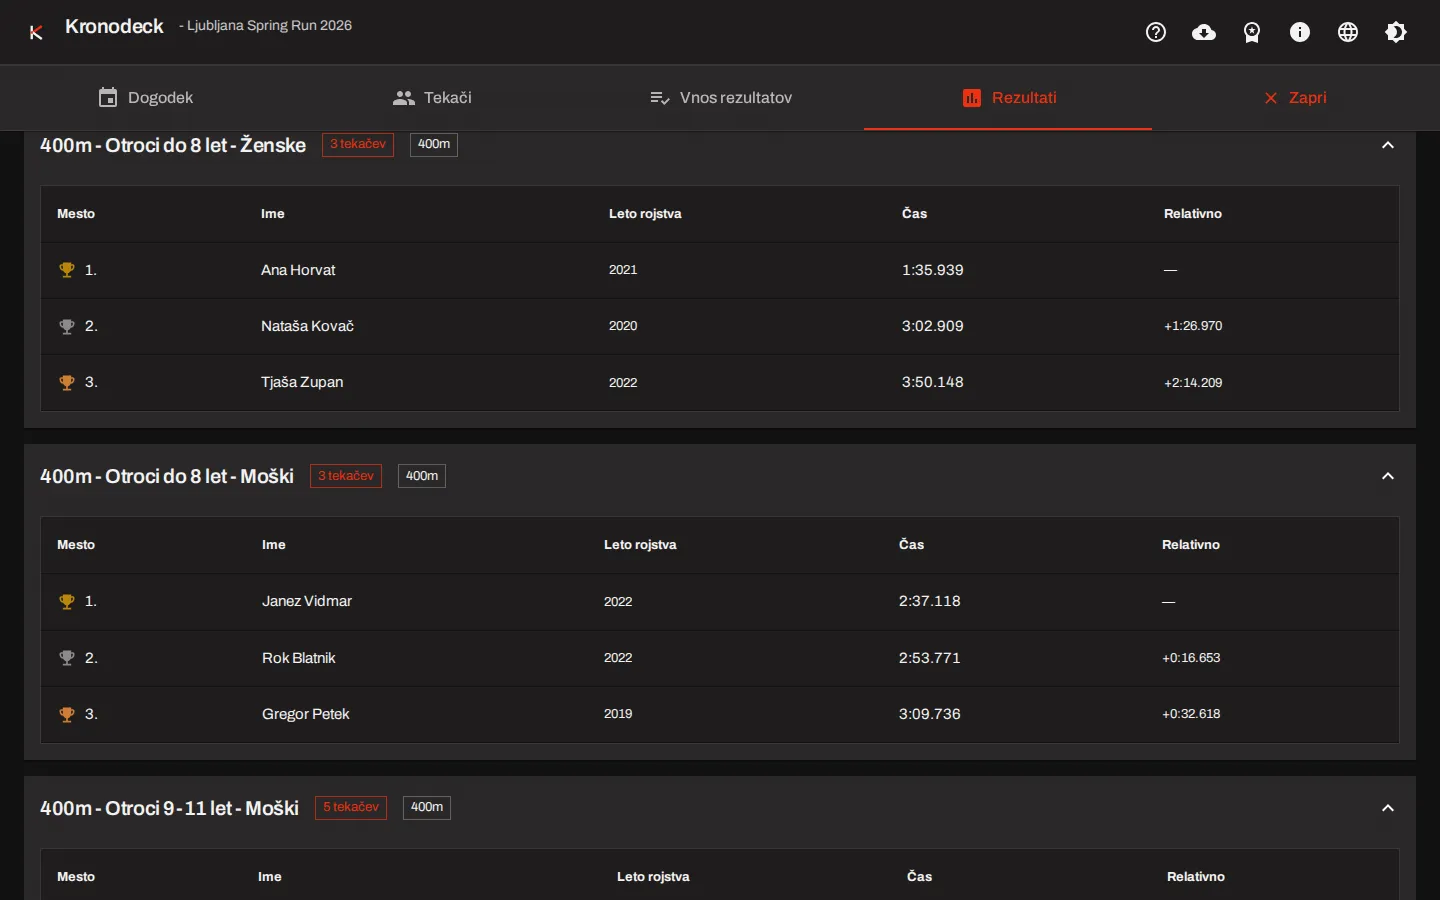
Task: Select the Rezultati tab
Action: click(1008, 97)
